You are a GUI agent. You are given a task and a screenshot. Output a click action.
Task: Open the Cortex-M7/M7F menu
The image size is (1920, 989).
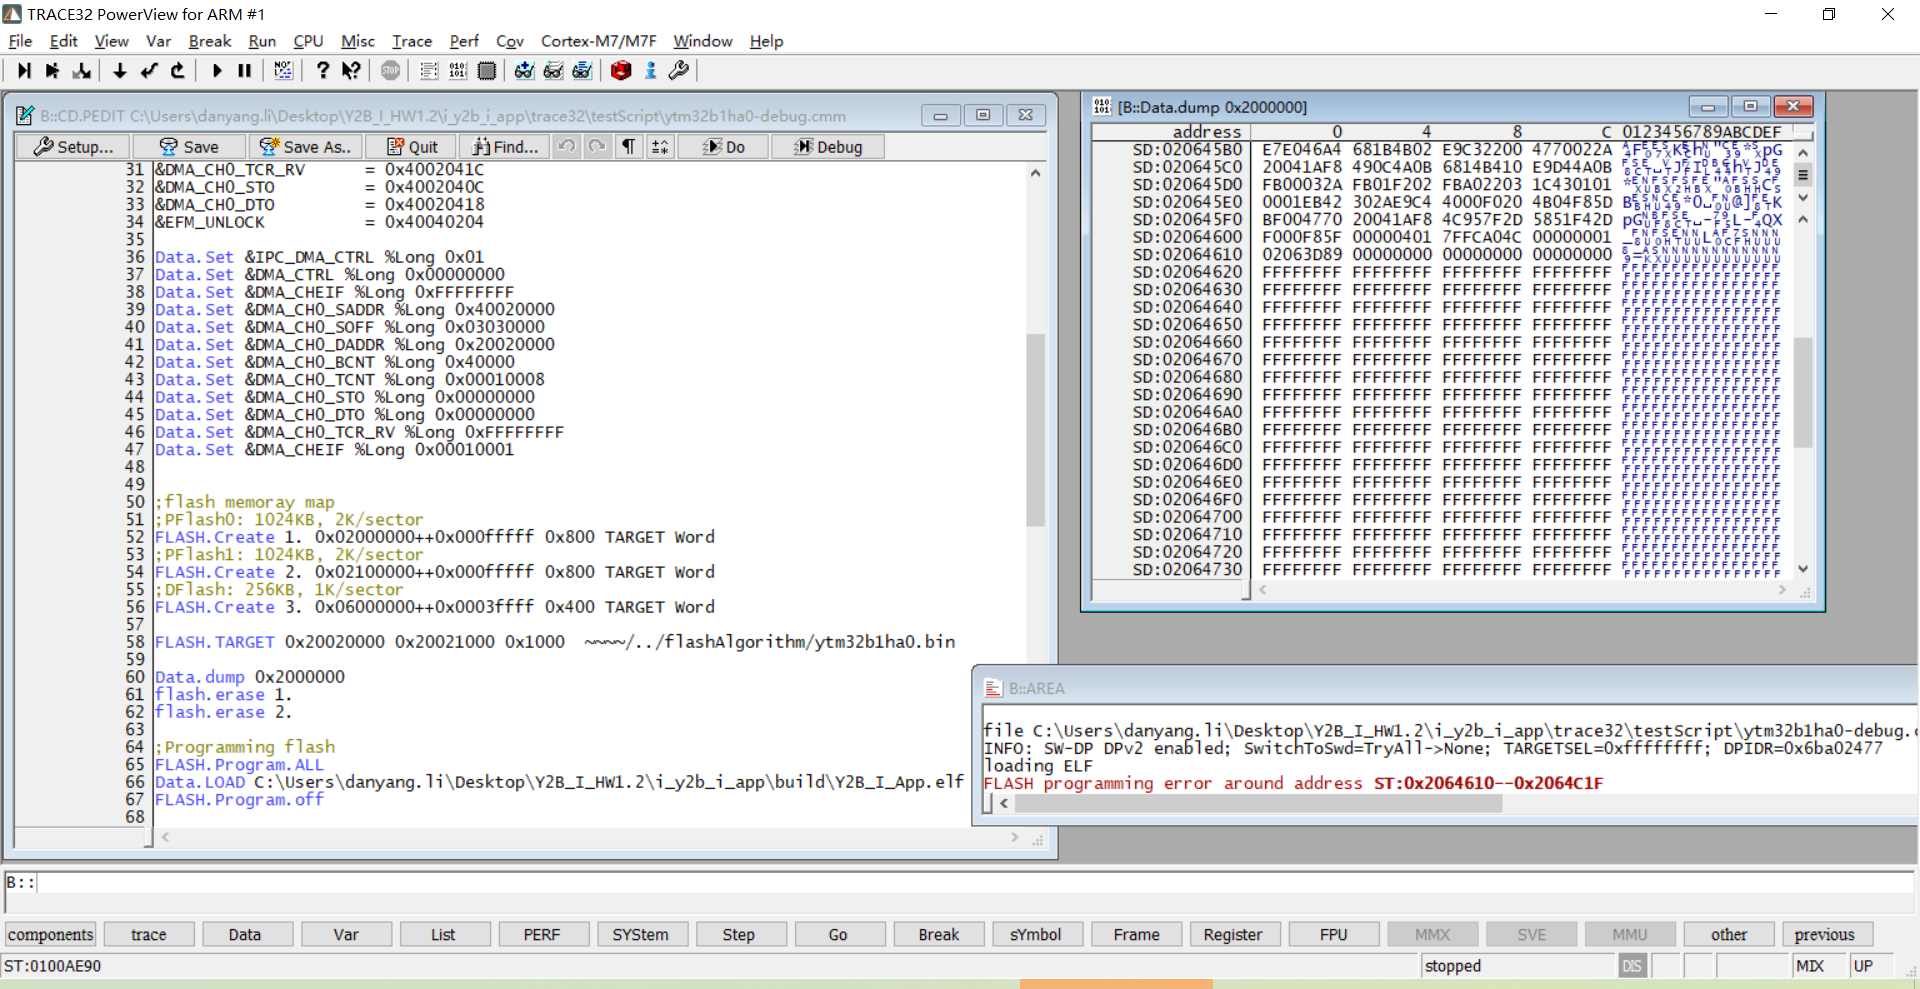598,41
